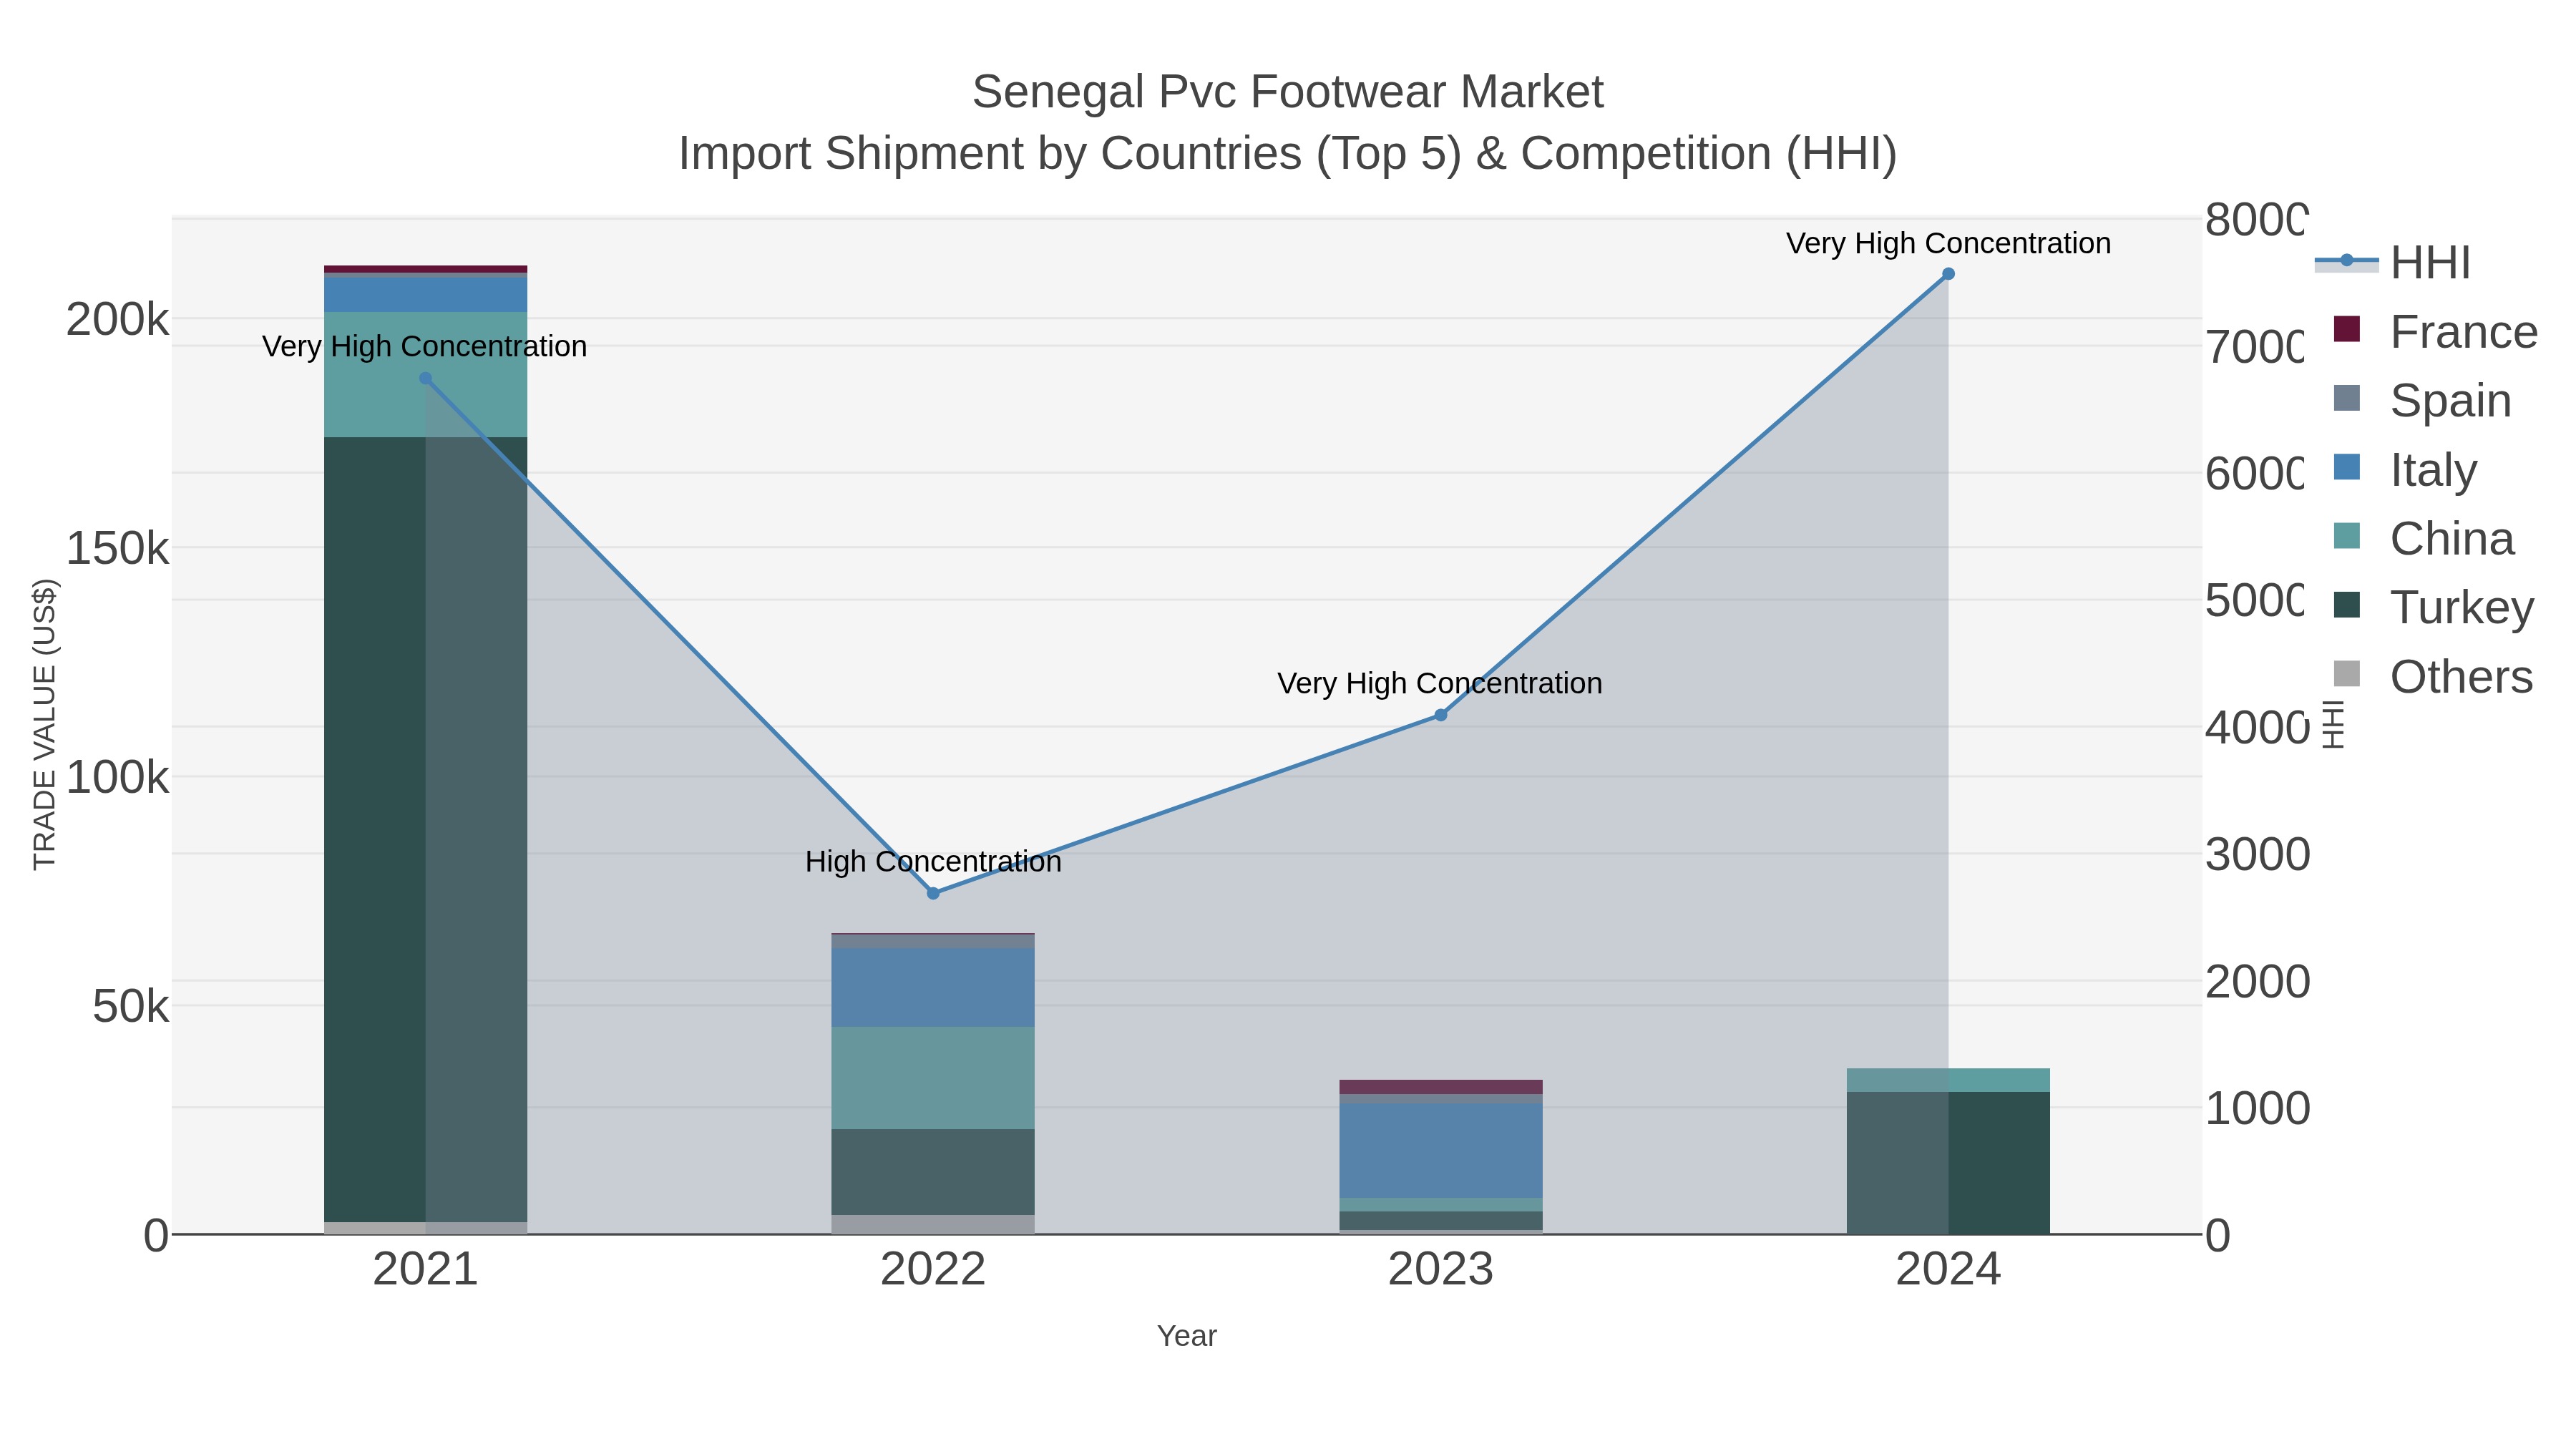Click the 2024 HHI data point
The height and width of the screenshot is (1449, 2576).
[x=1948, y=274]
